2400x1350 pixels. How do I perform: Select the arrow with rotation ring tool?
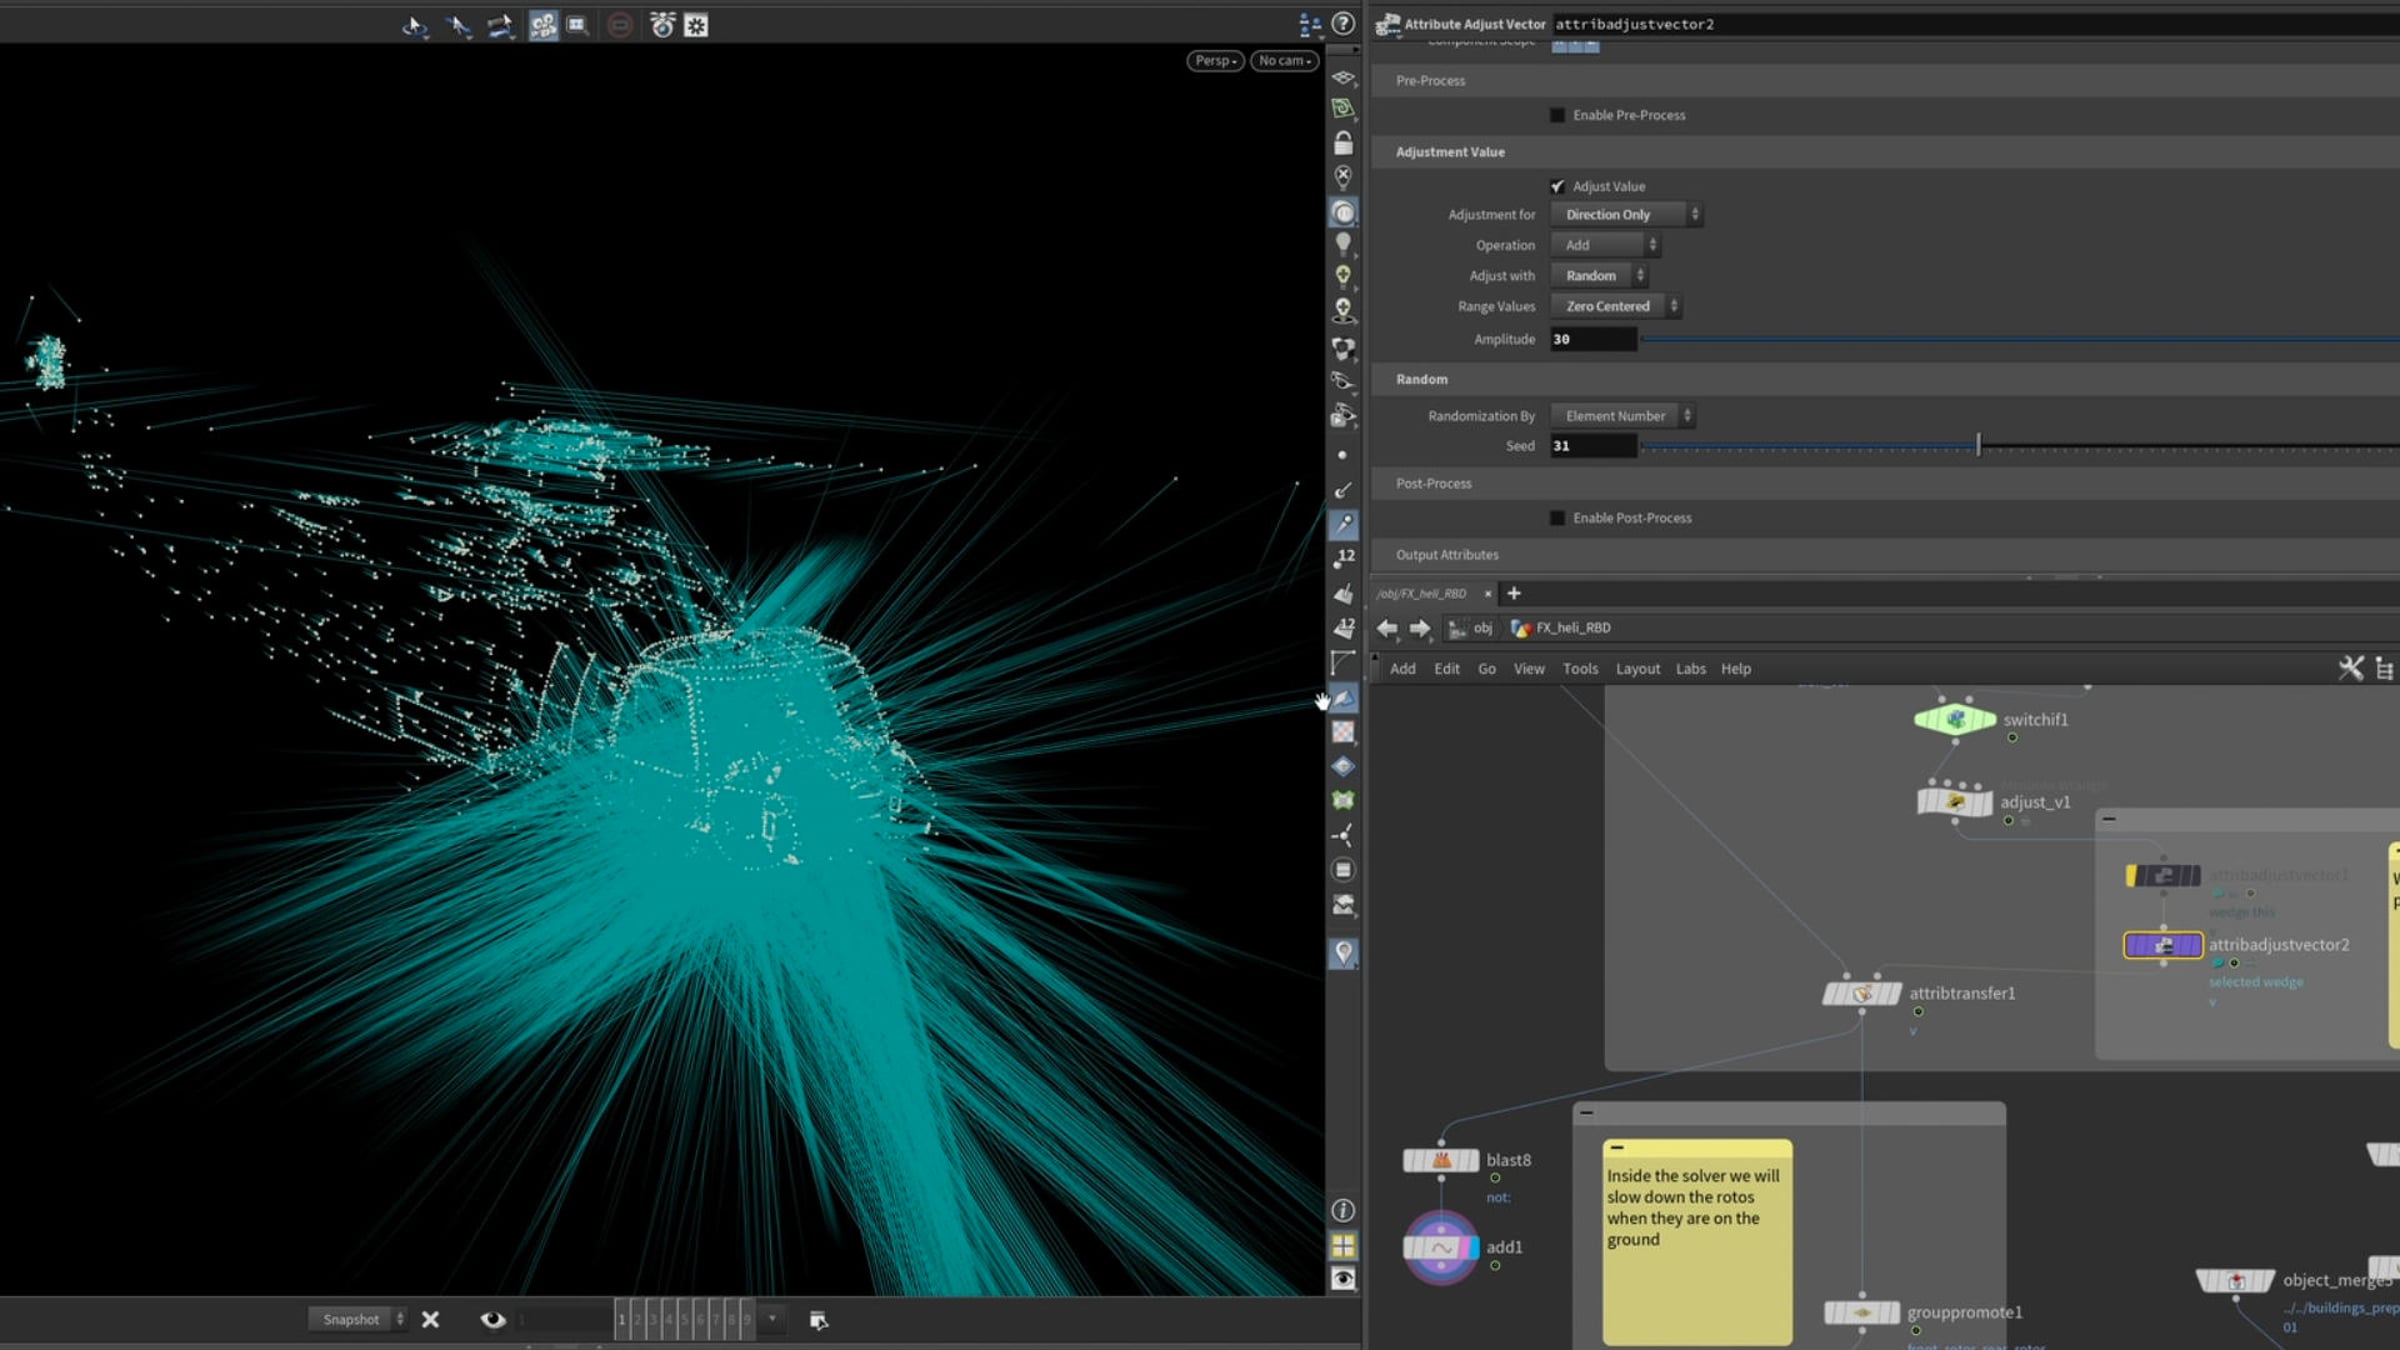415,25
